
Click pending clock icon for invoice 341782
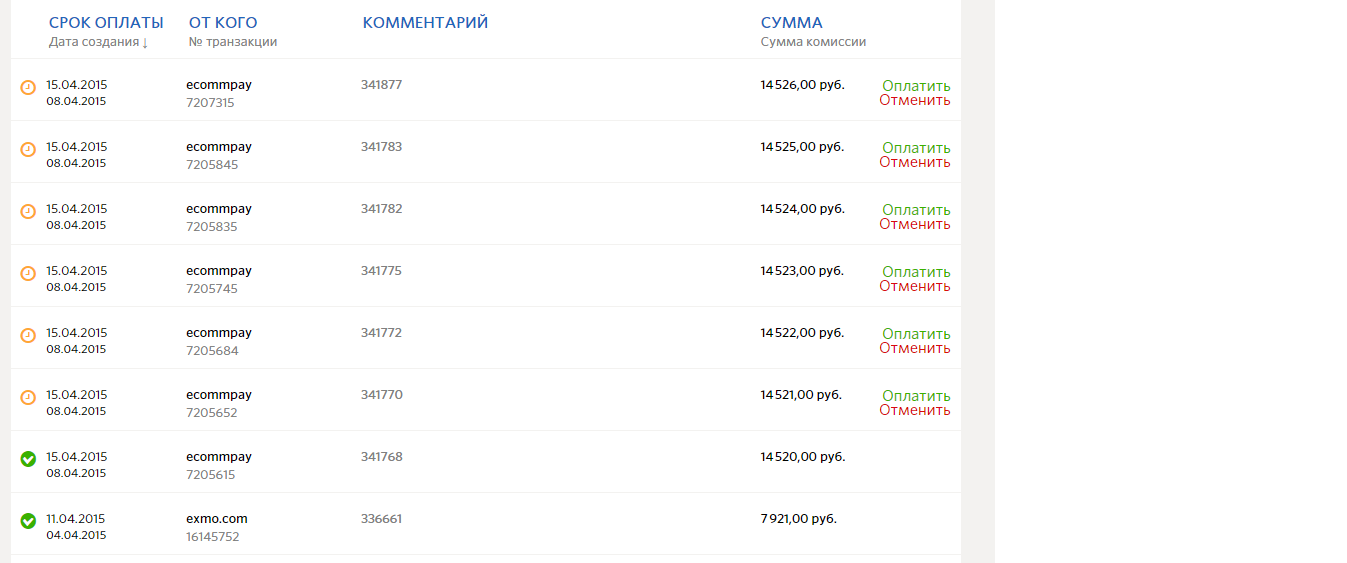coord(28,212)
